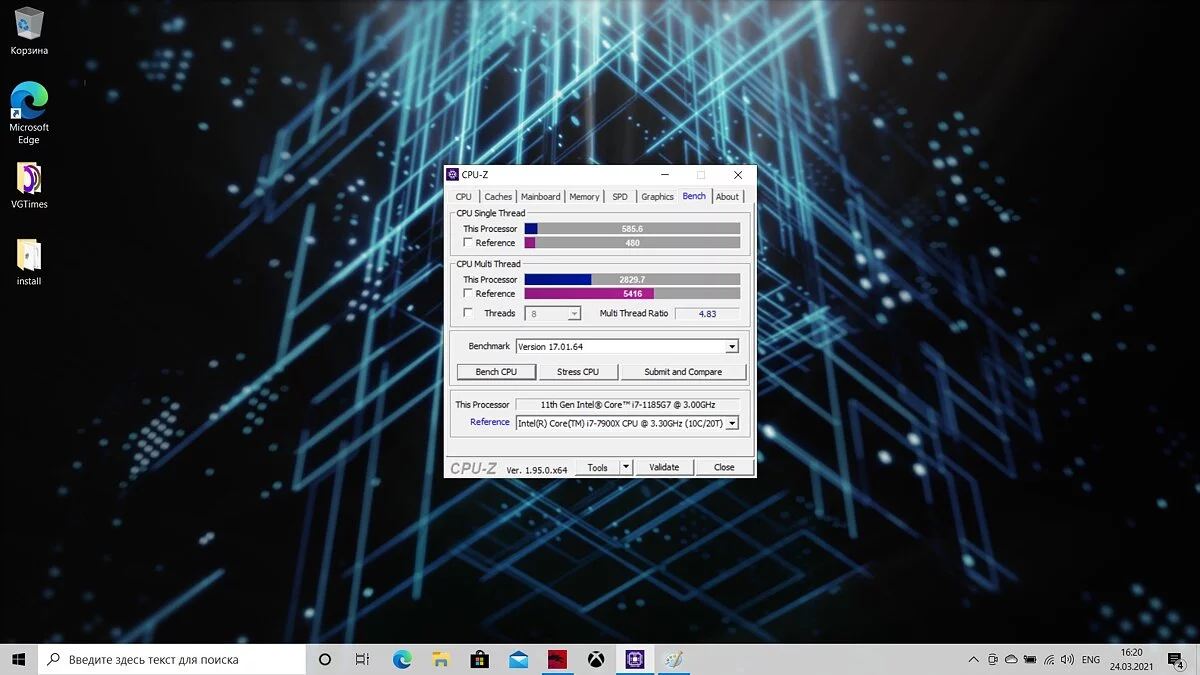Click the Stress CPU button
The height and width of the screenshot is (675, 1200).
pyautogui.click(x=578, y=372)
